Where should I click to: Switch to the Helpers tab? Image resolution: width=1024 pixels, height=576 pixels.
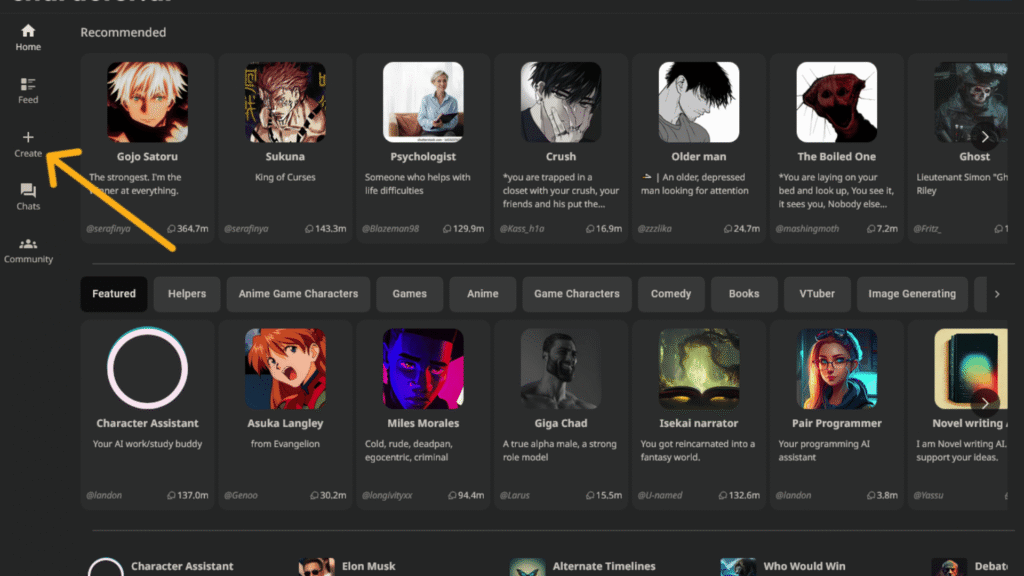[187, 294]
